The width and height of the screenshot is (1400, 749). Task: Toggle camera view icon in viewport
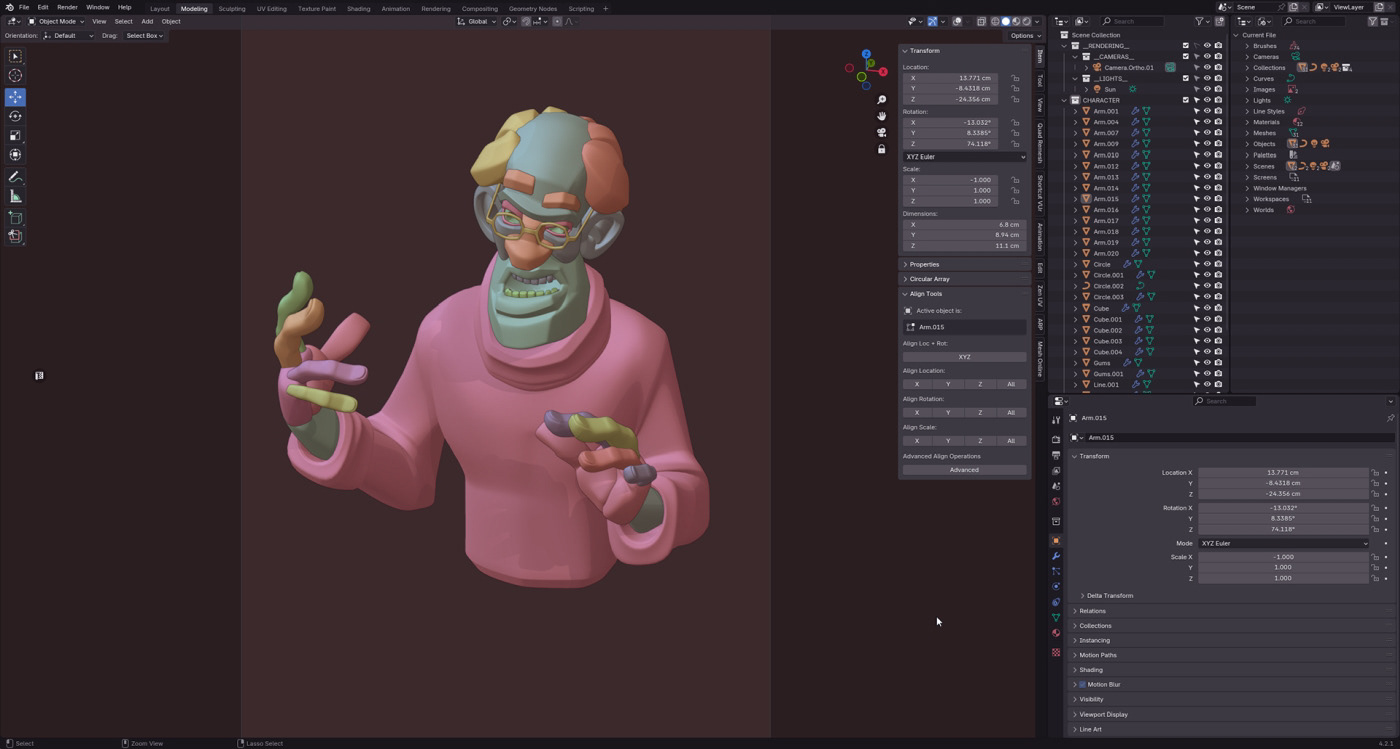(x=881, y=133)
